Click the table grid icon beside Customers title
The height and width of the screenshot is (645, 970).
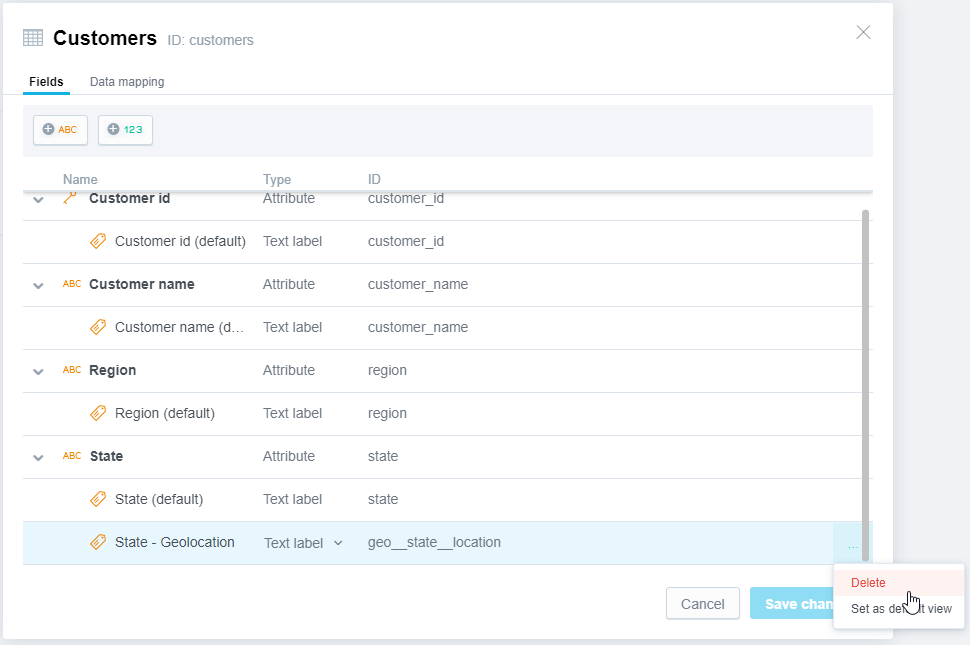pyautogui.click(x=32, y=37)
